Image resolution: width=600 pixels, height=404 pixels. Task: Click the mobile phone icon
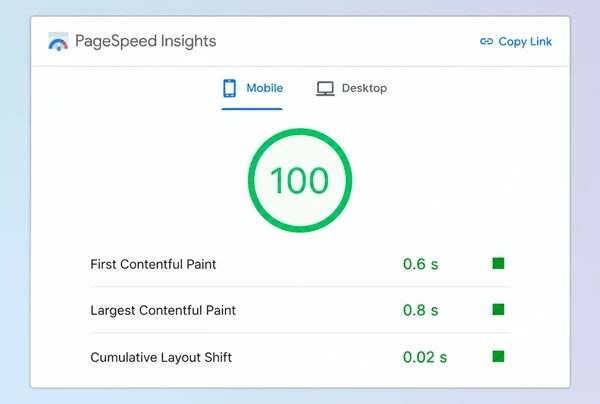230,88
